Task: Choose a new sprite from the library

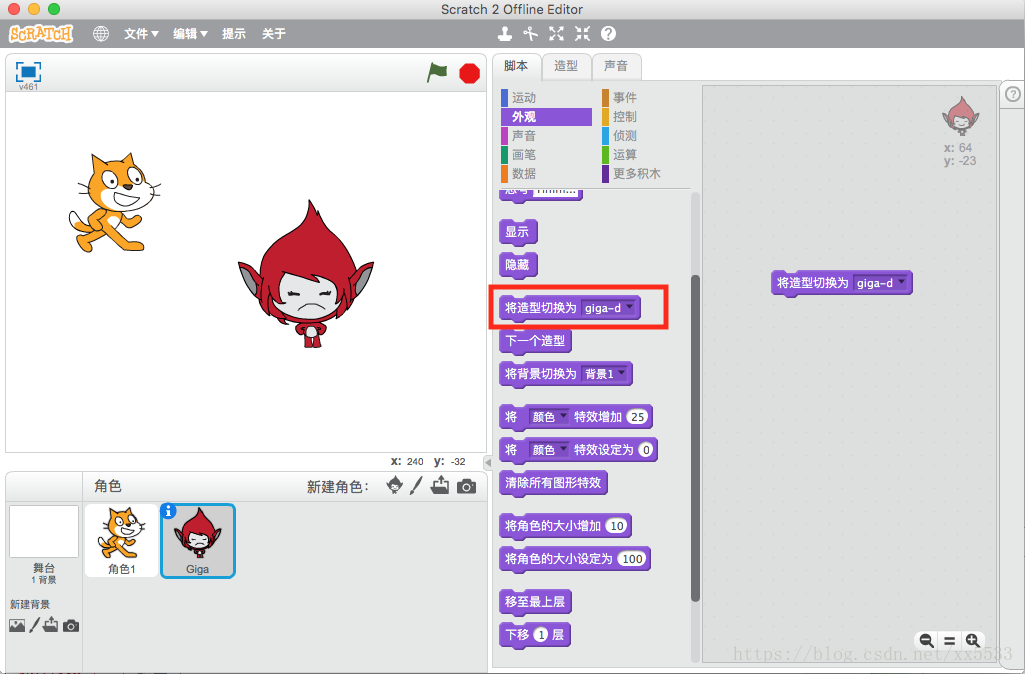Action: point(394,485)
